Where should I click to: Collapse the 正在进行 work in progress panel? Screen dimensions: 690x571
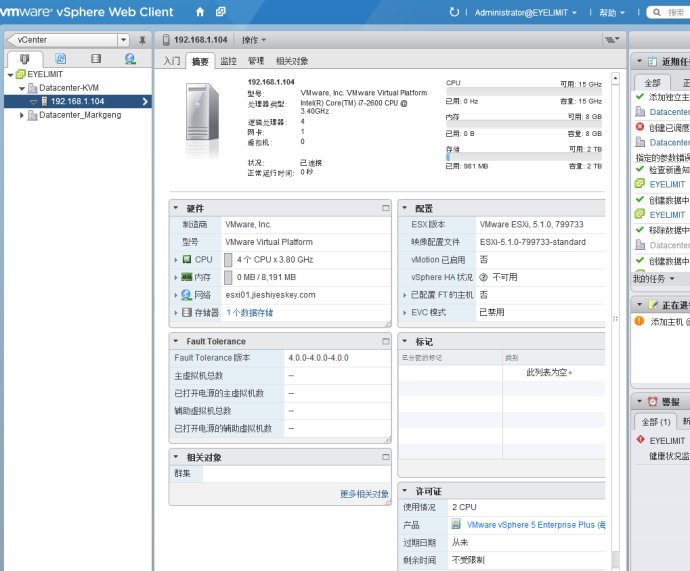(x=639, y=304)
